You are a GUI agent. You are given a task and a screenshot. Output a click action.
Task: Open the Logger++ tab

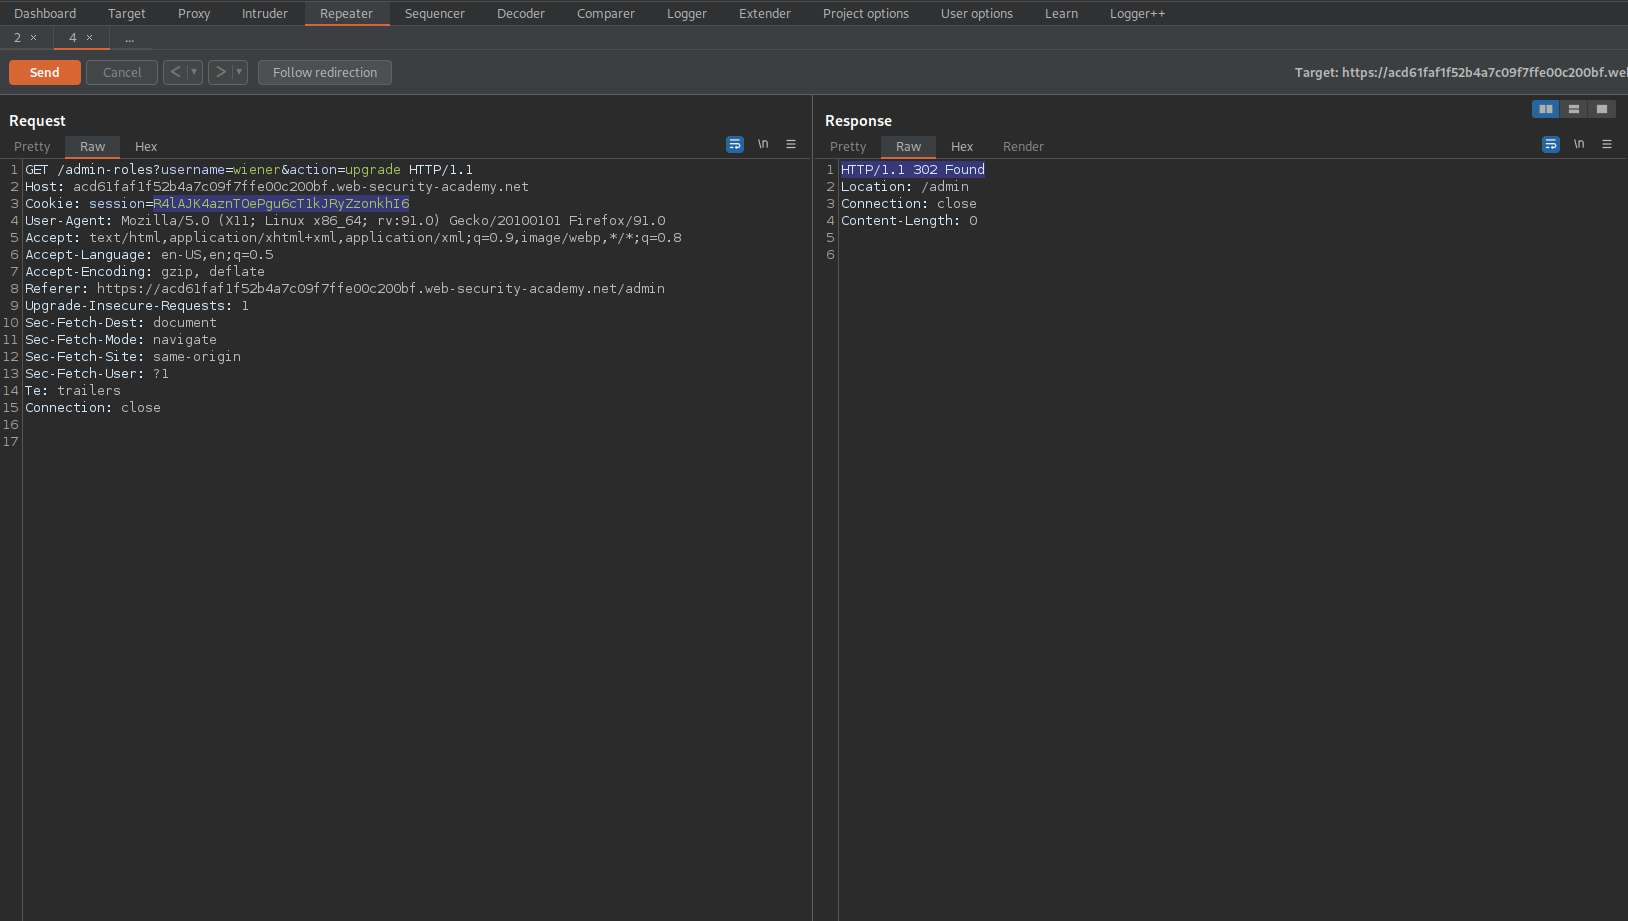1138,13
